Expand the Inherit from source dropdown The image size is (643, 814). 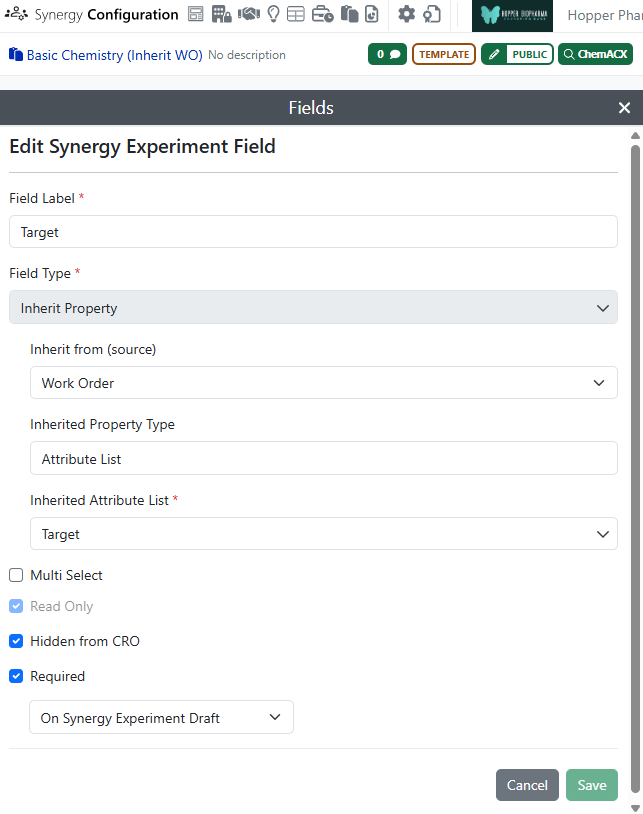[323, 383]
